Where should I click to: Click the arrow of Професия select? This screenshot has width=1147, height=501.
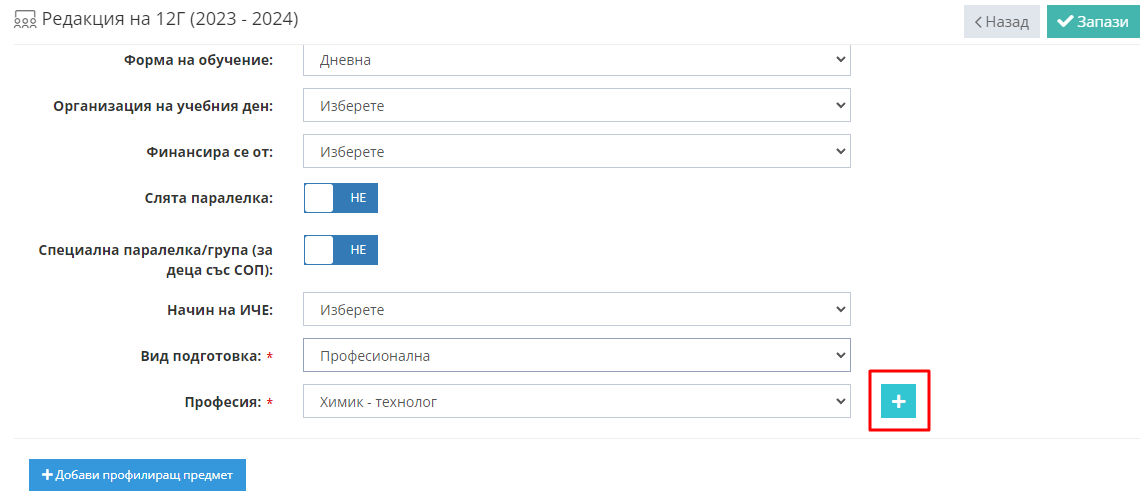pos(839,402)
